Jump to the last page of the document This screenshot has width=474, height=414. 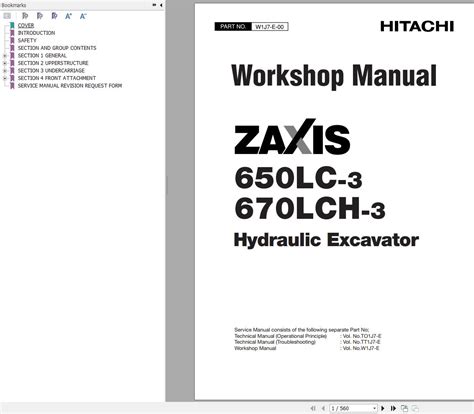coord(393,408)
